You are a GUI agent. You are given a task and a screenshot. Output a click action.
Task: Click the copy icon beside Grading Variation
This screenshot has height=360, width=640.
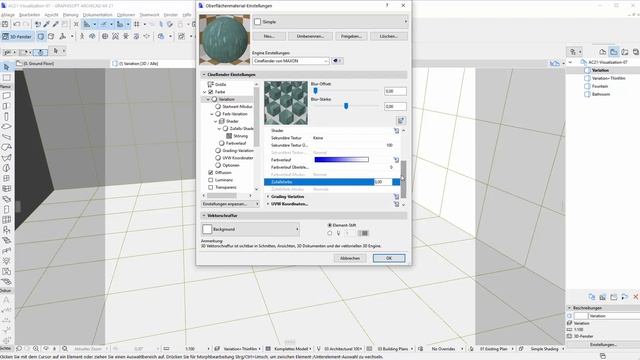396,197
